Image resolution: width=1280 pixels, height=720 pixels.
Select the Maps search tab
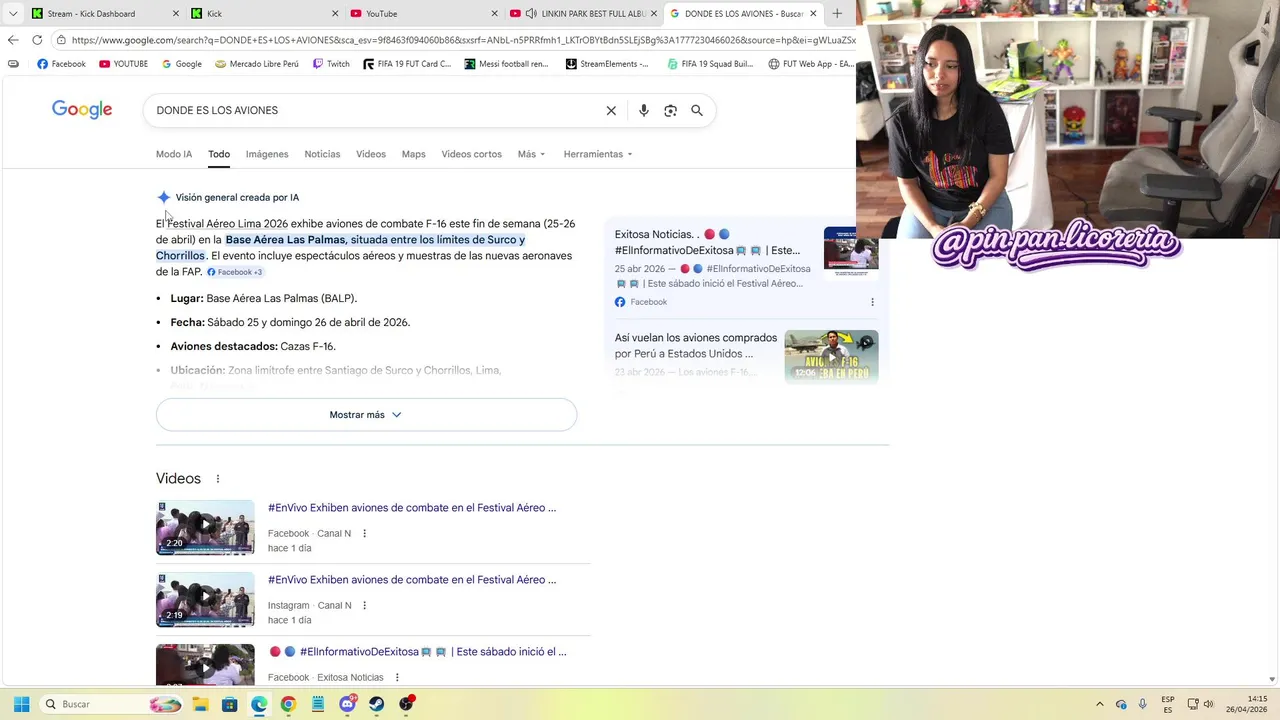pos(413,154)
